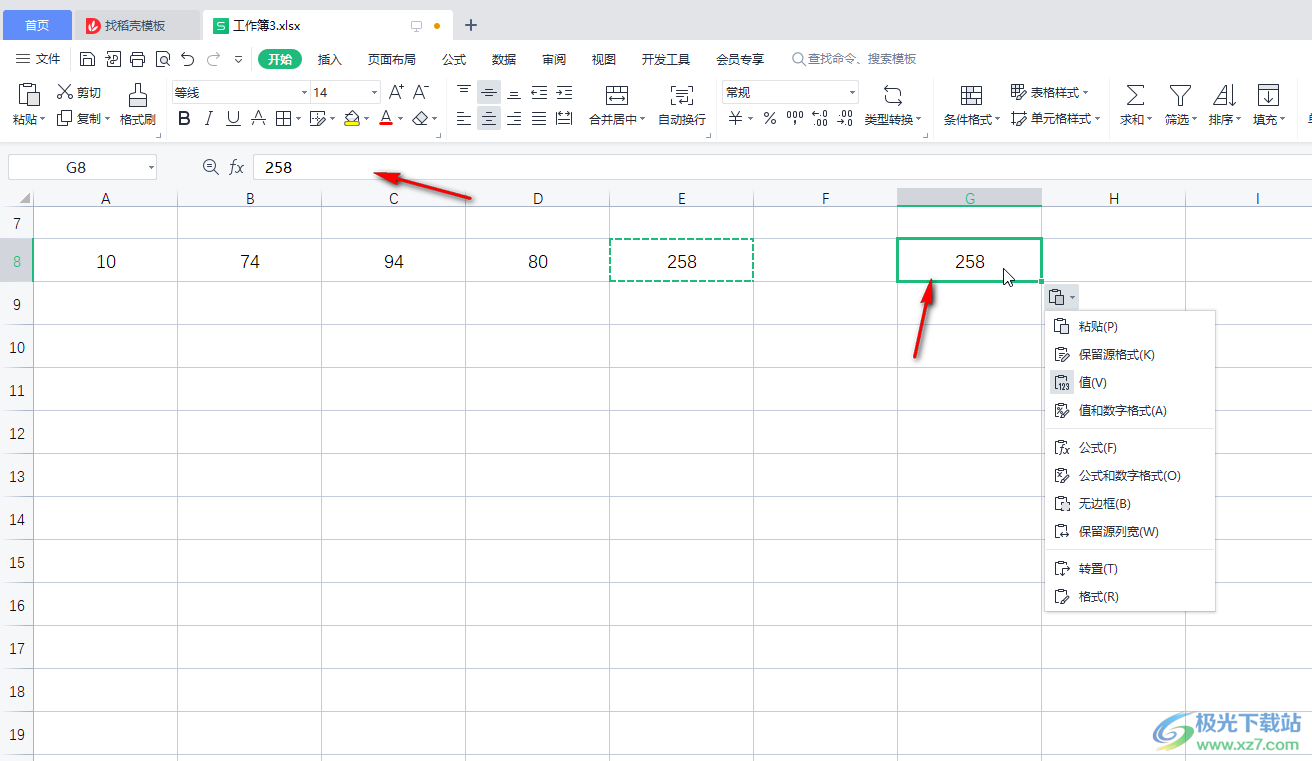The height and width of the screenshot is (761, 1312).
Task: Click the Cut (剪切) tool
Action: tap(78, 92)
